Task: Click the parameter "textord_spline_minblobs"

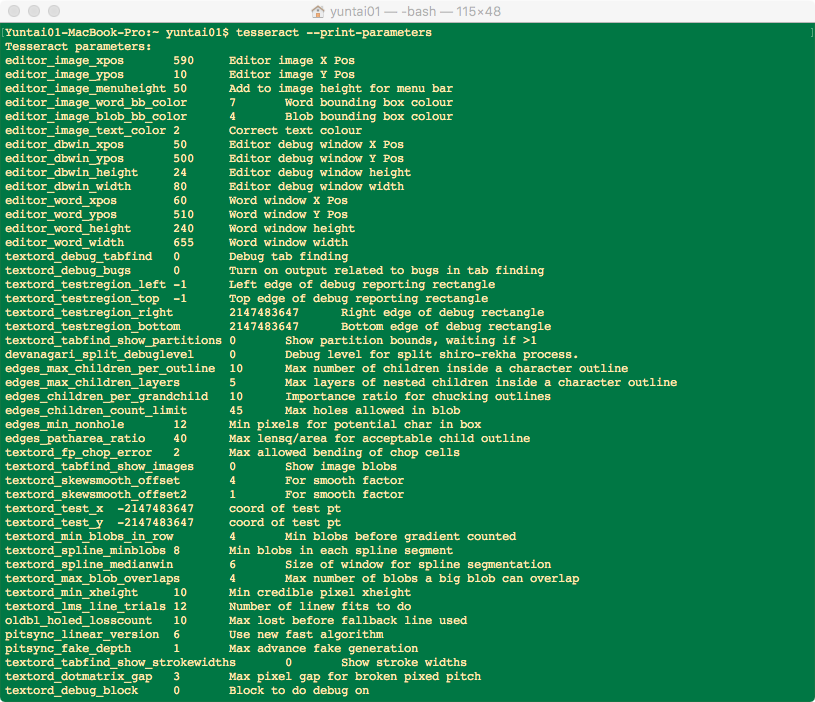Action: 85,552
